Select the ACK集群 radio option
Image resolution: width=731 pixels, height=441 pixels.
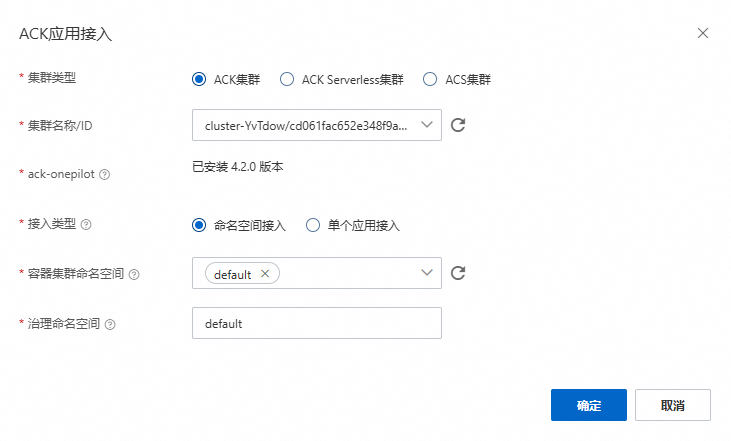point(199,79)
